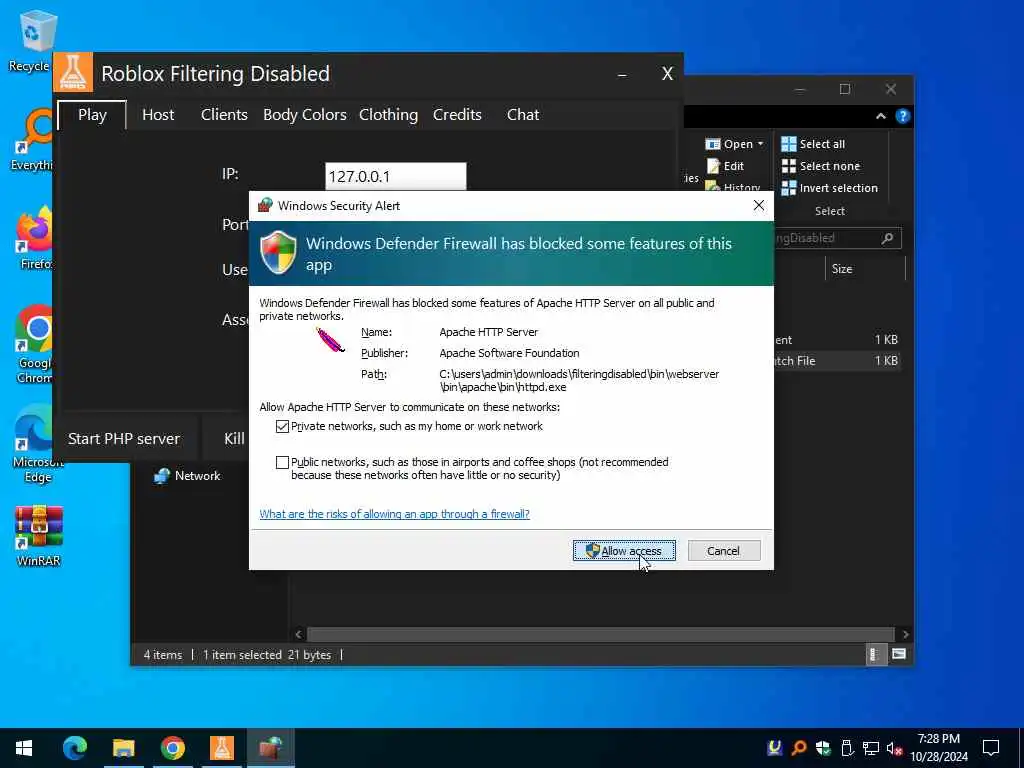This screenshot has width=1024, height=768.
Task: Click the Everything search icon in the system tray
Action: [x=799, y=748]
